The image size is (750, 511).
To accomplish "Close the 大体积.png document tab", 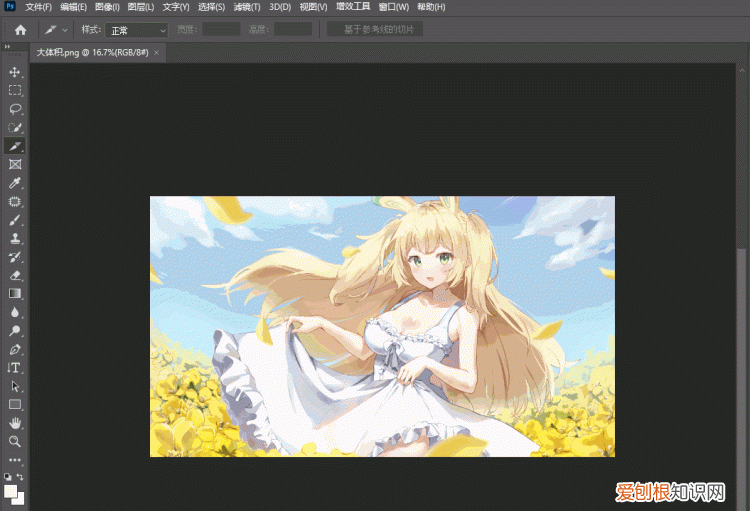I will 157,52.
